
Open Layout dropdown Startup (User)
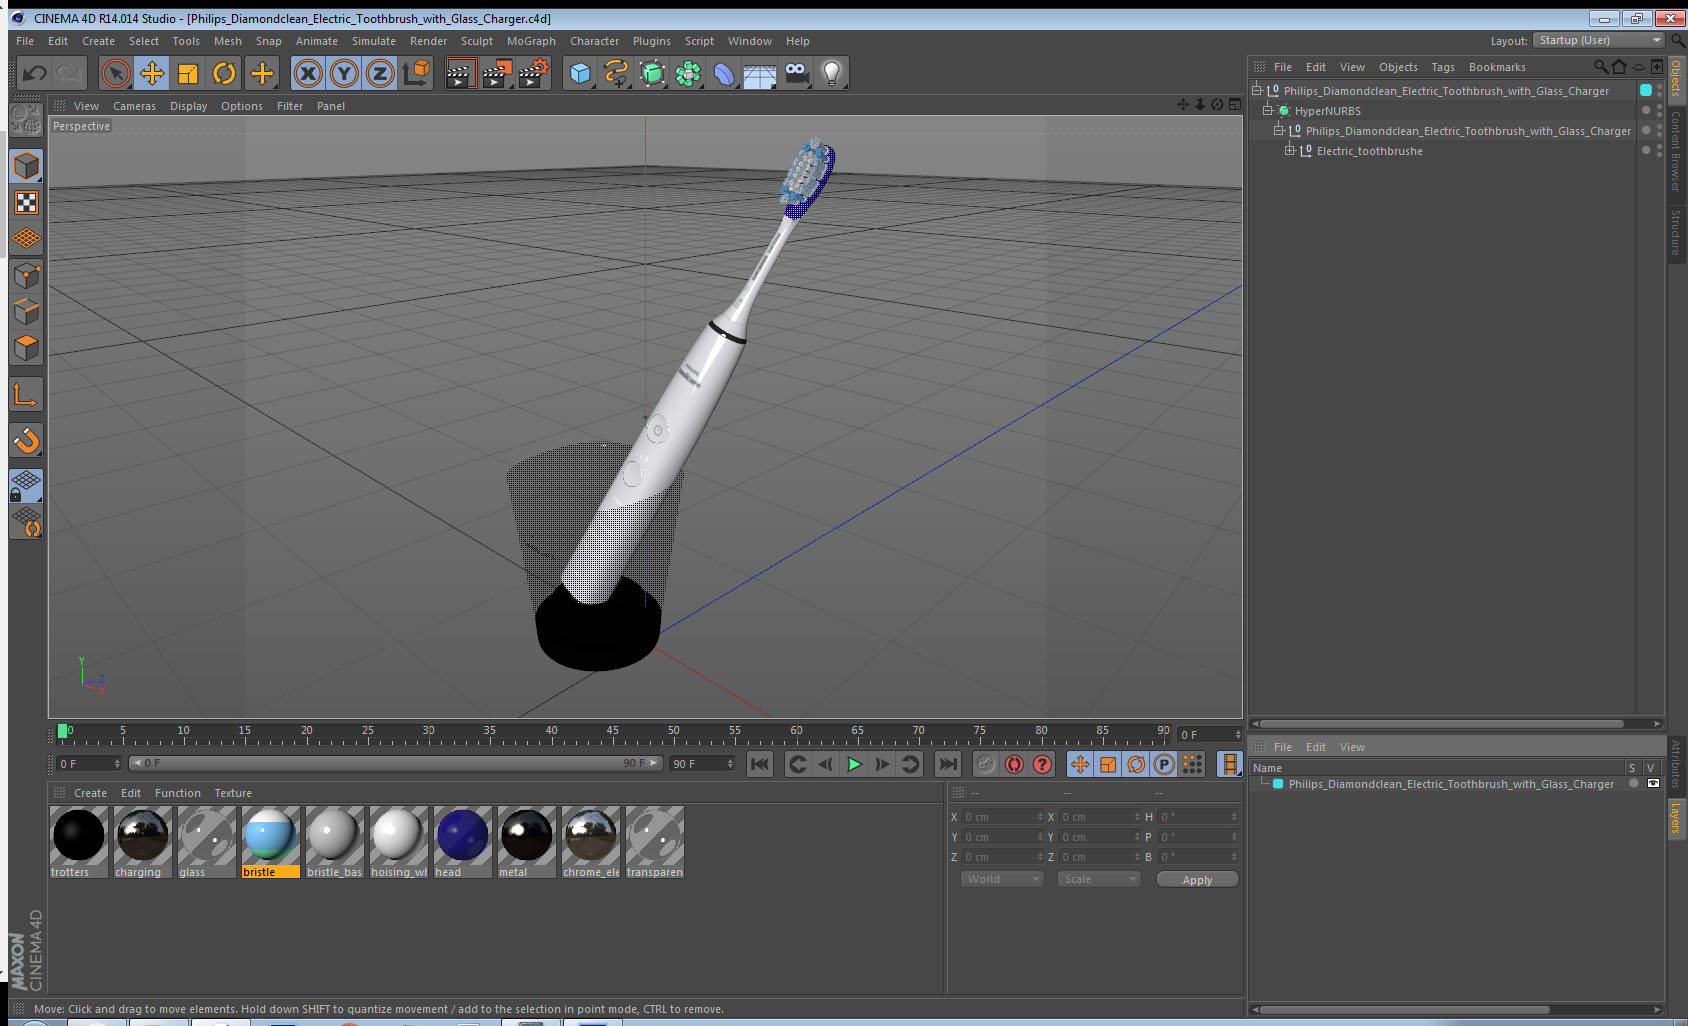pyautogui.click(x=1599, y=40)
